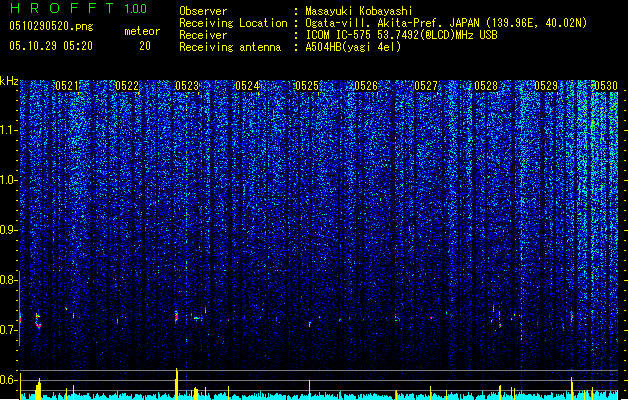Select the filename 0510290520.png

[x=51, y=27]
